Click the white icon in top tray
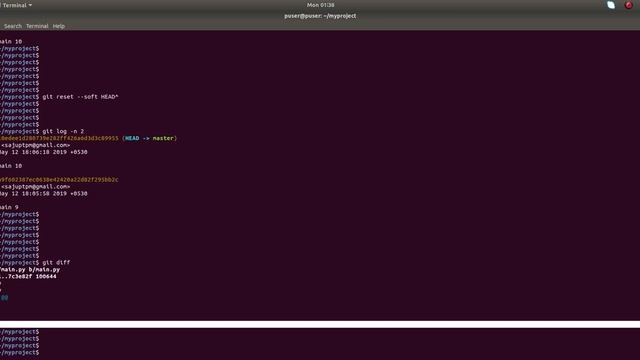This screenshot has height=360, width=640. (x=611, y=5)
